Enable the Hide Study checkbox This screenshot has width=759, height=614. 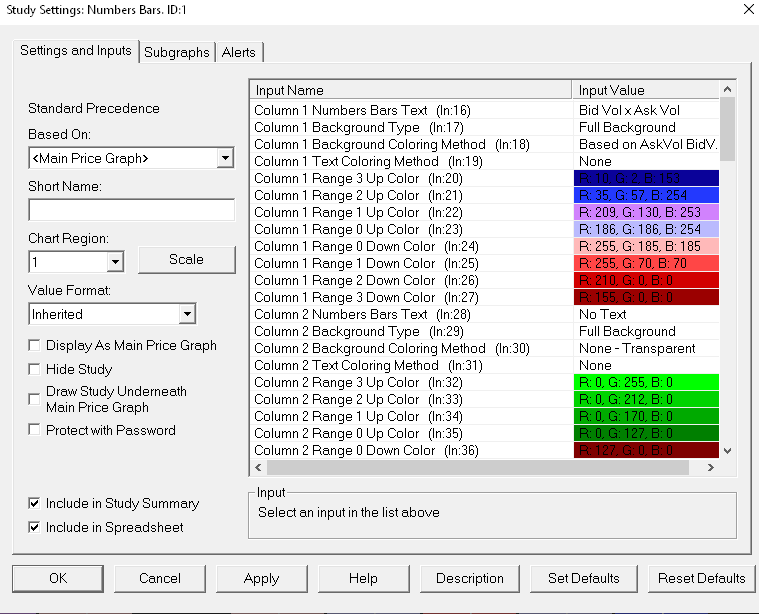tap(36, 370)
